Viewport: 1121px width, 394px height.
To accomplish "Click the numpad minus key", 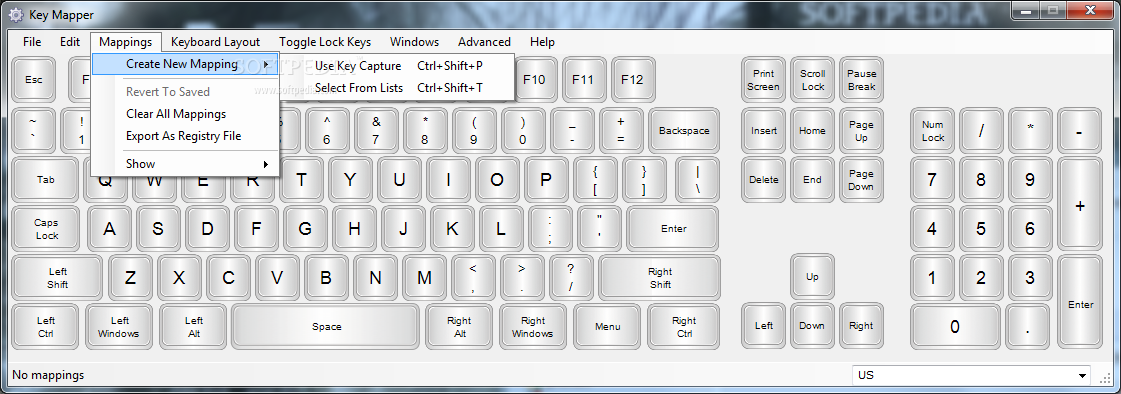I will (1079, 131).
